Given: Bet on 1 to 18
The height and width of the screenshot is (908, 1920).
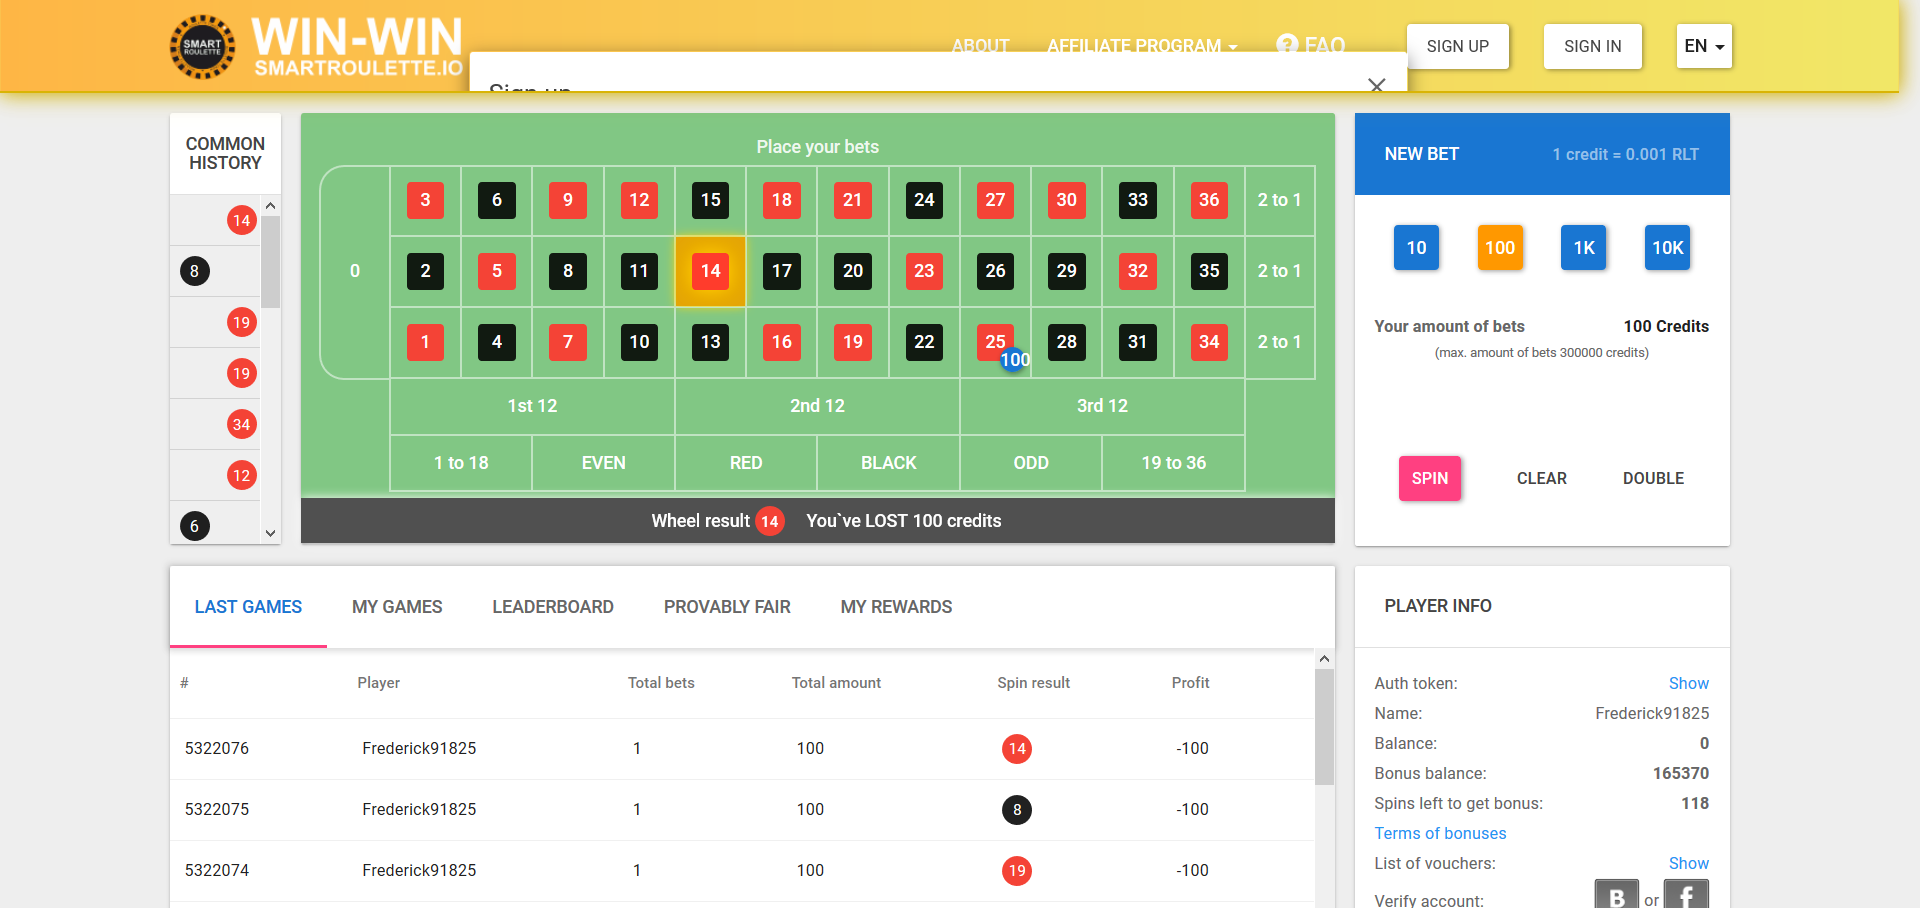Looking at the screenshot, I should coord(461,463).
